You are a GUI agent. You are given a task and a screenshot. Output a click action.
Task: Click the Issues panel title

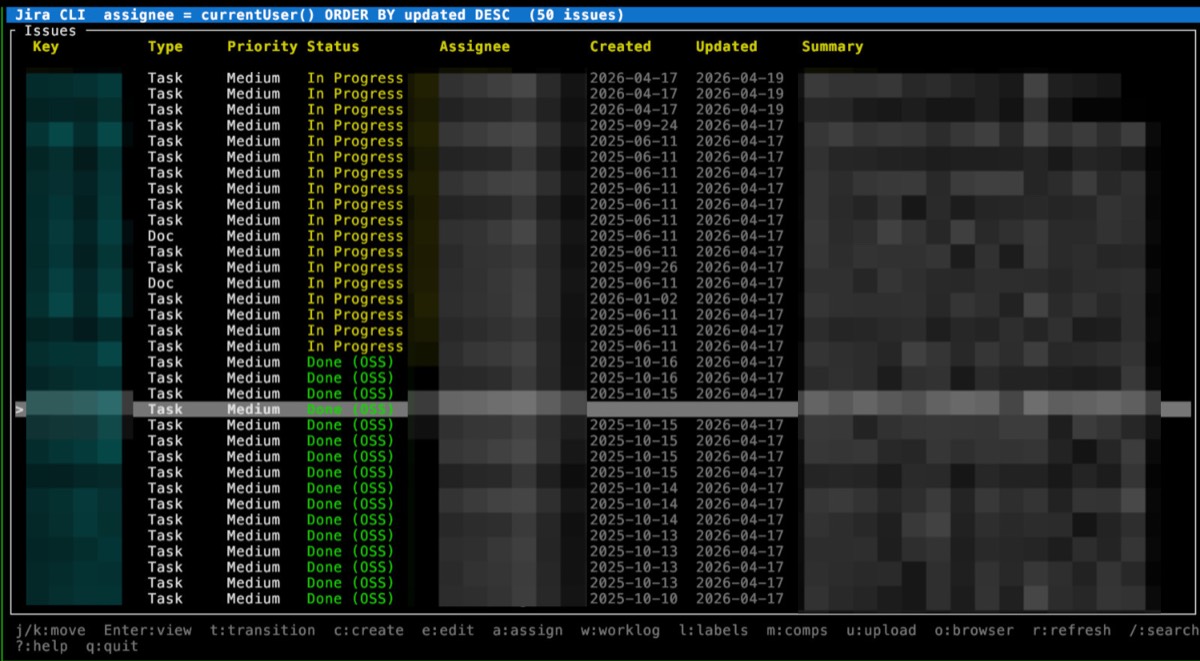(x=50, y=31)
